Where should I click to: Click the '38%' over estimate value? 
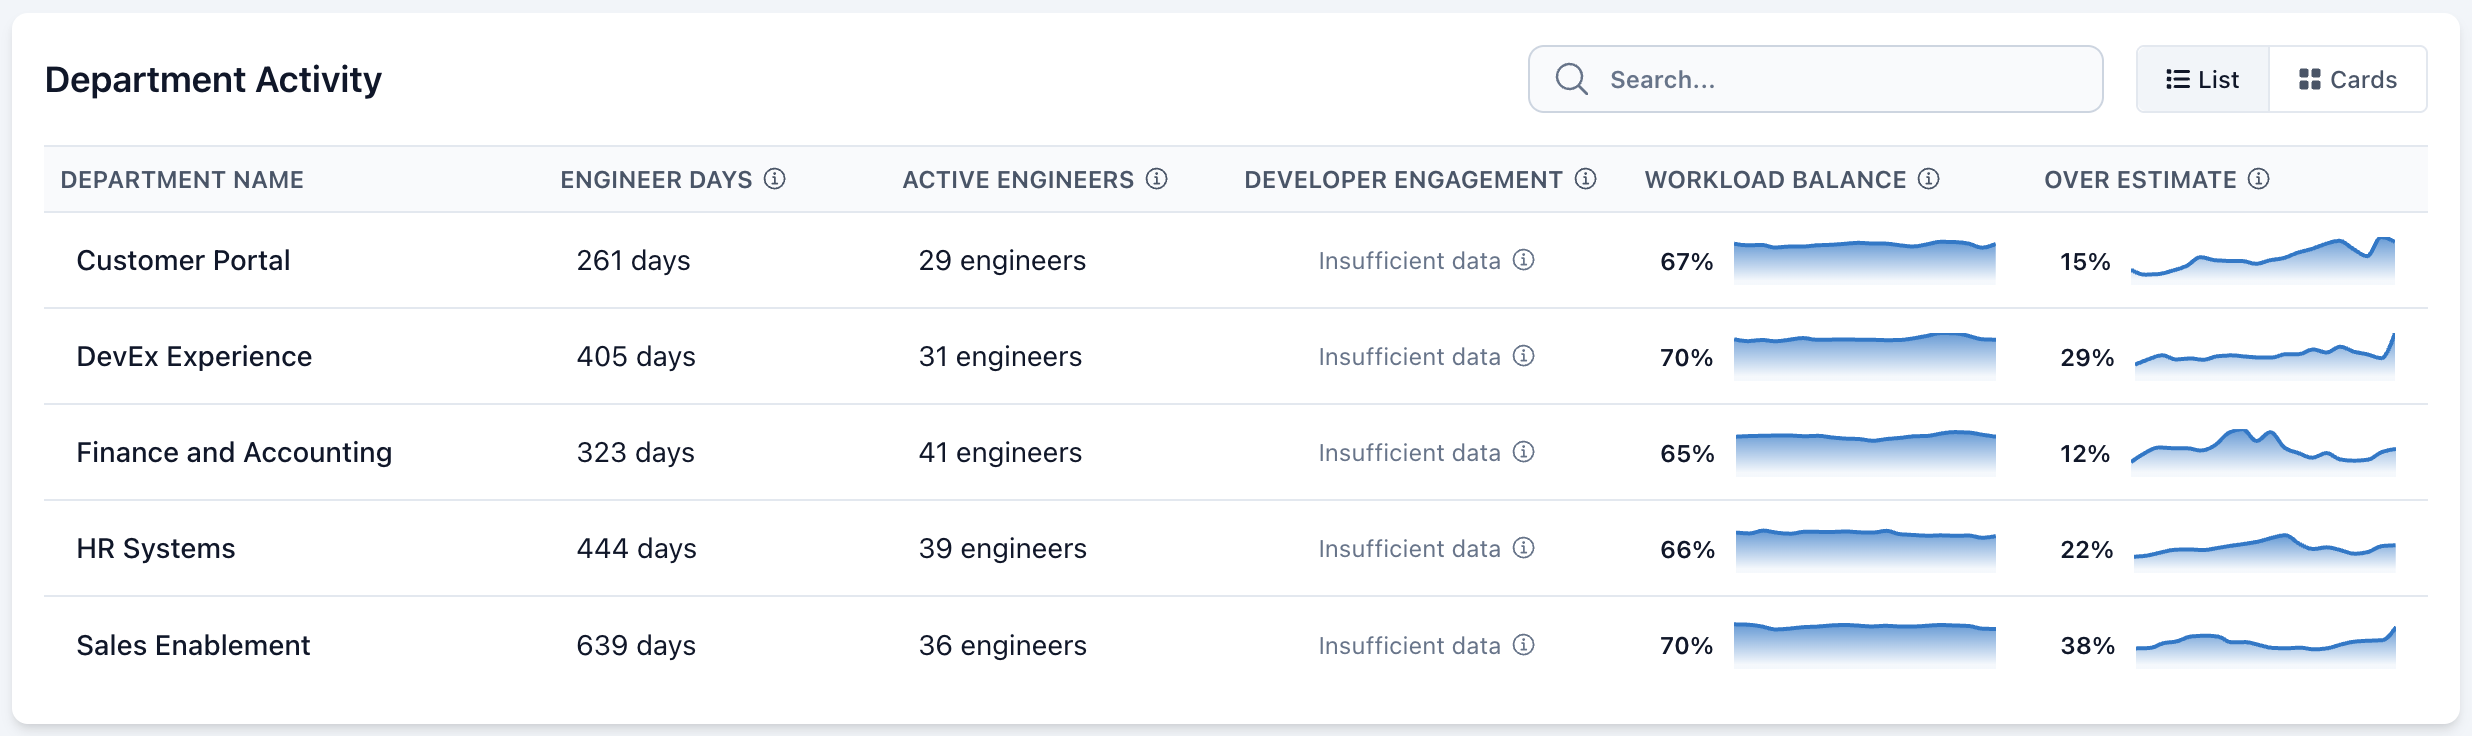pos(2088,646)
